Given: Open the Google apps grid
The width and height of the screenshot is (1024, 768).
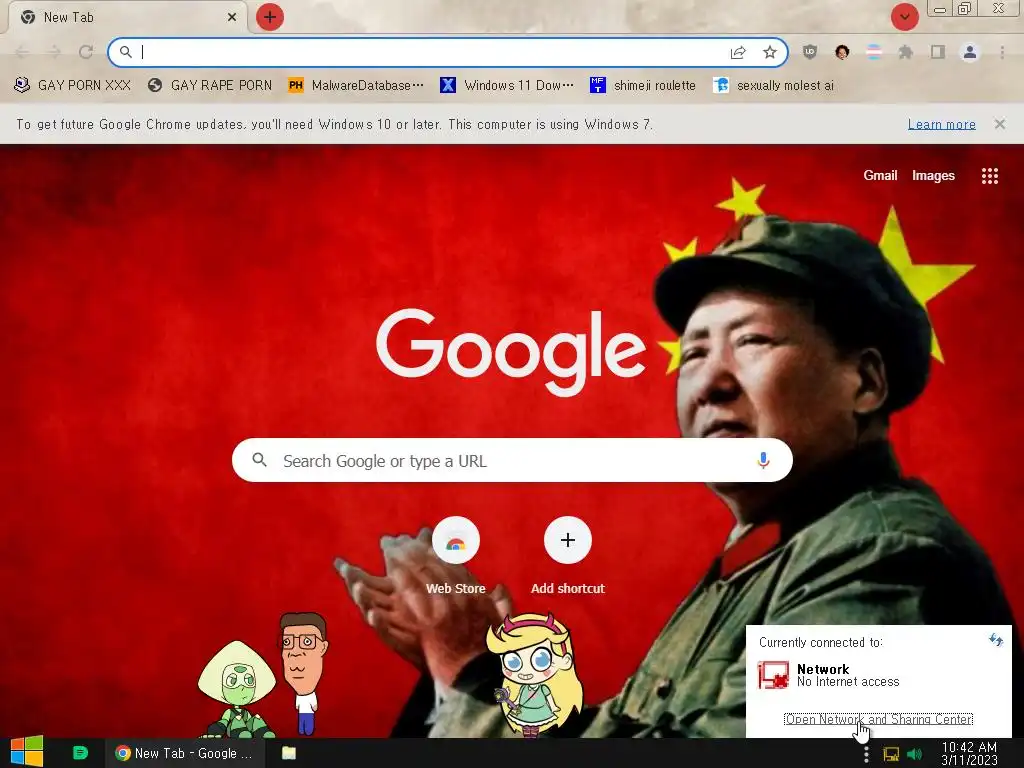Looking at the screenshot, I should [x=989, y=176].
